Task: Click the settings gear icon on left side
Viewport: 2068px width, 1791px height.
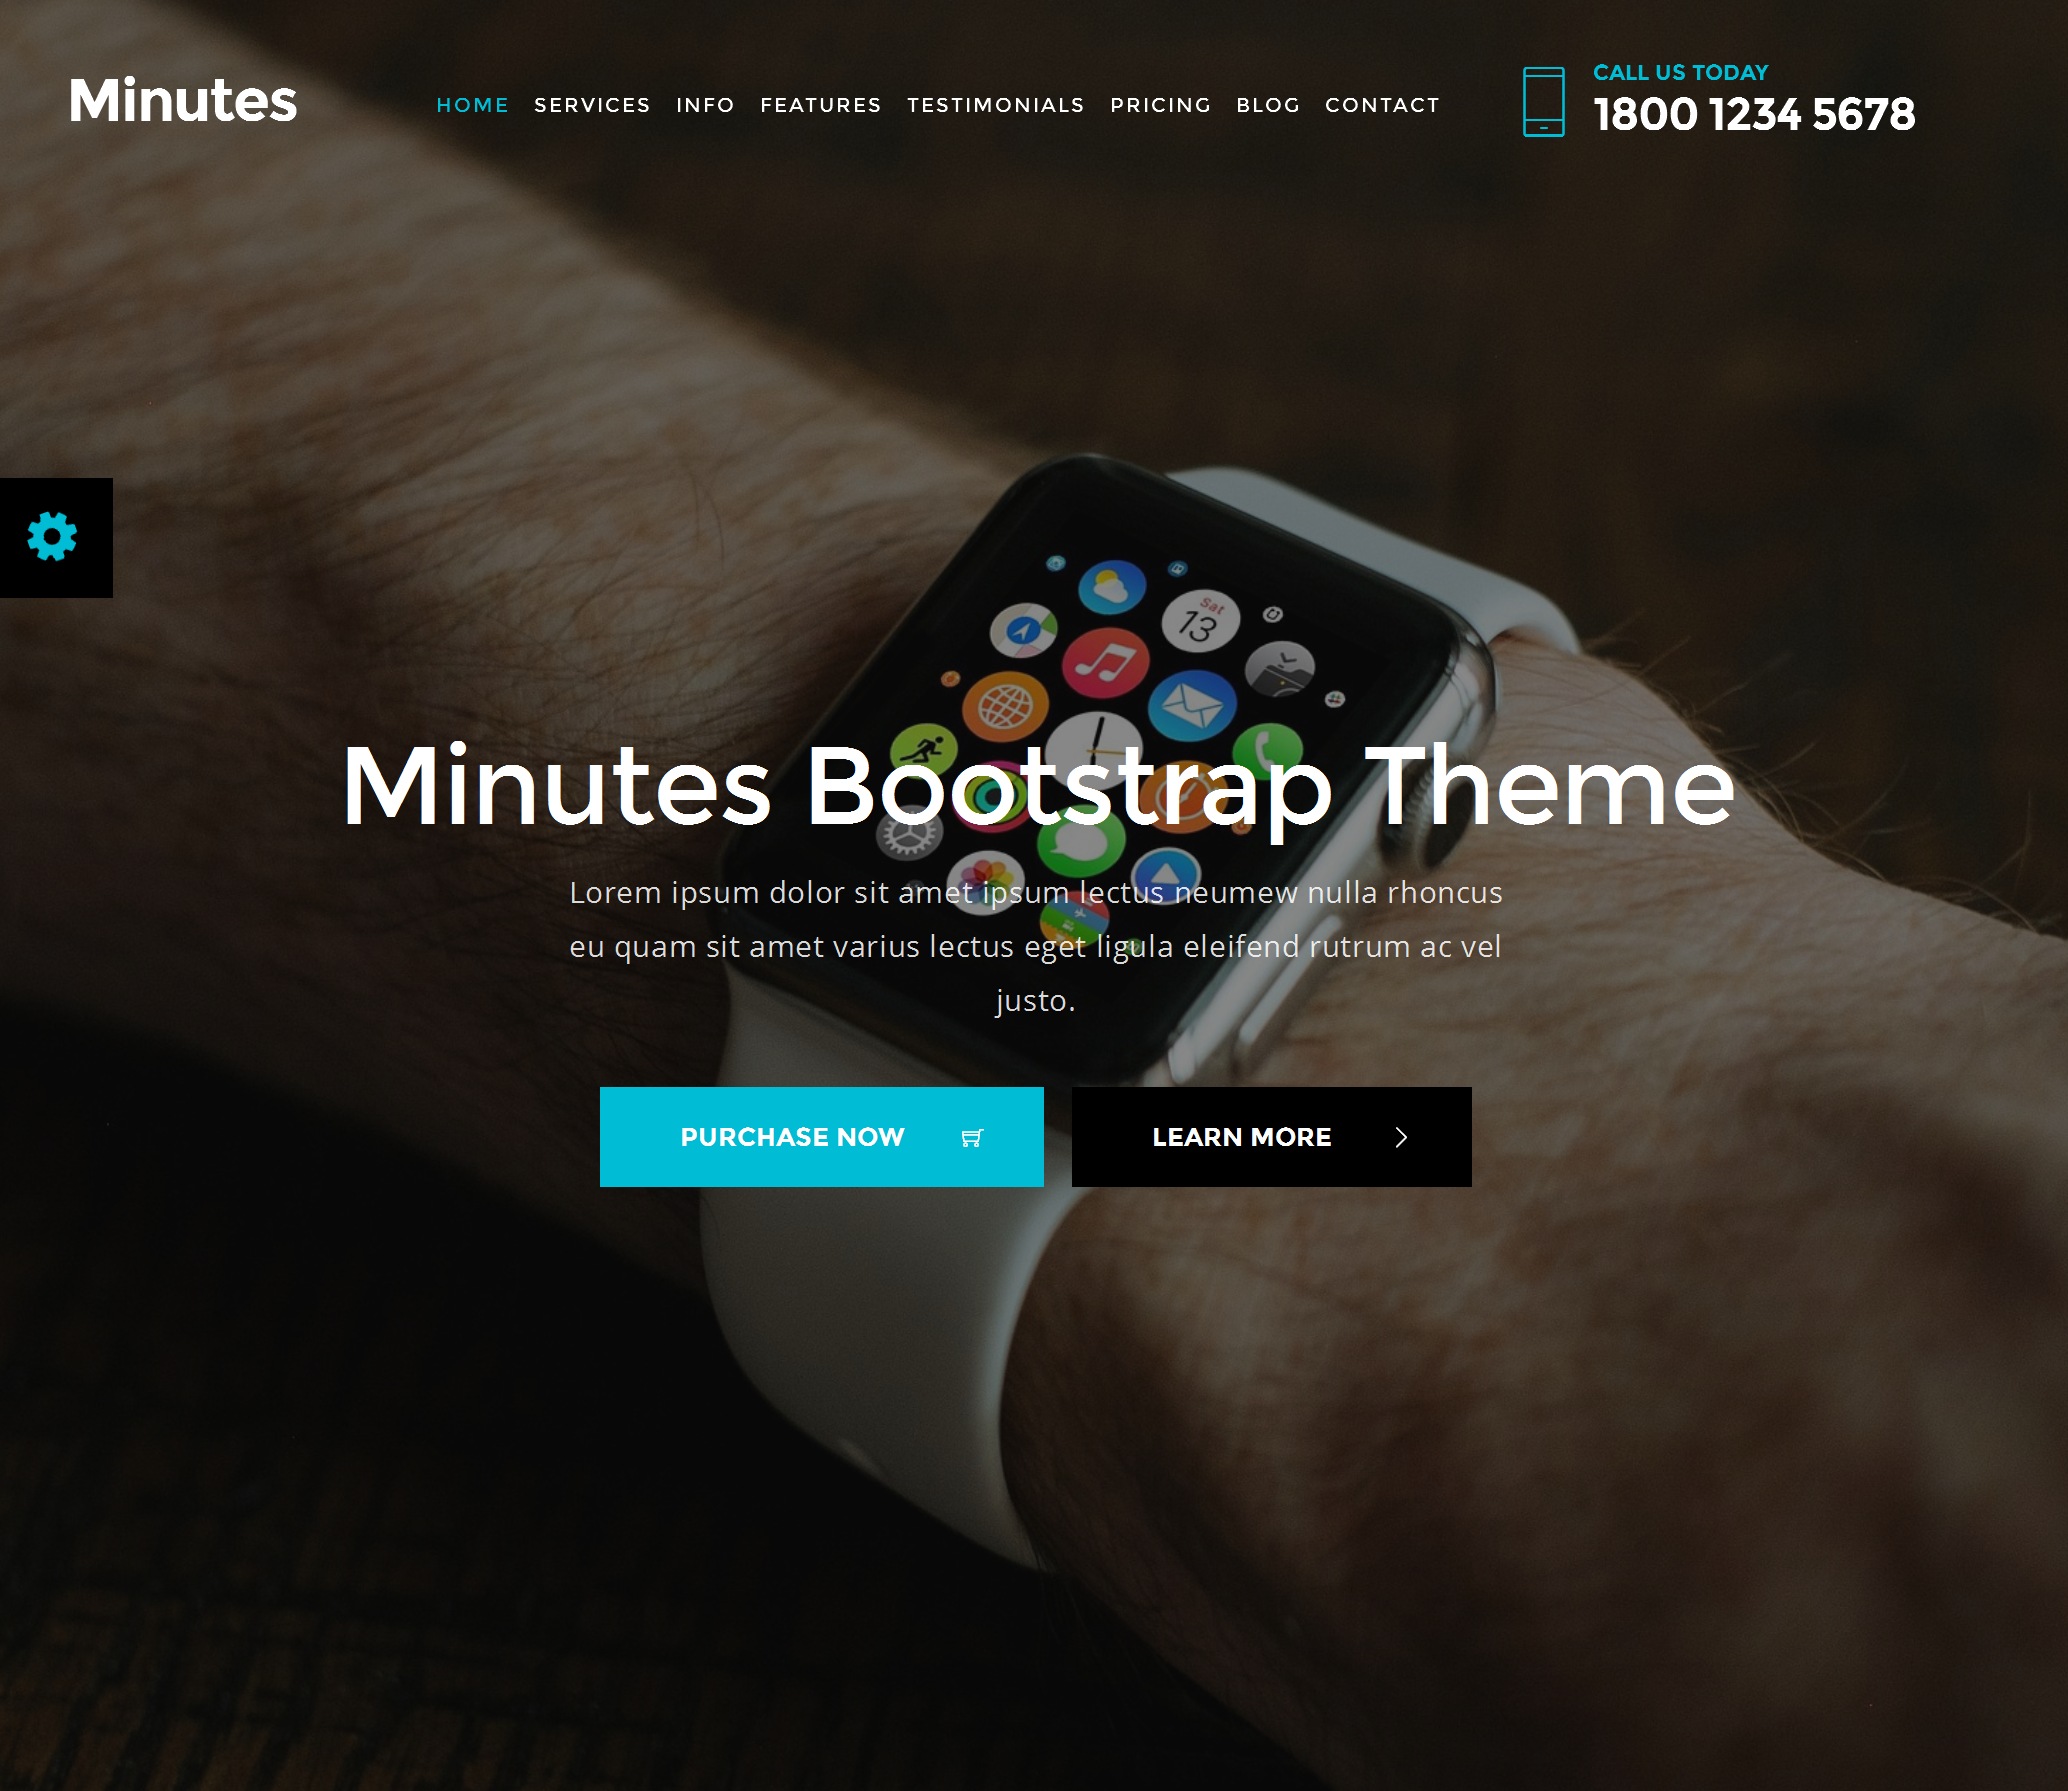Action: (x=51, y=537)
